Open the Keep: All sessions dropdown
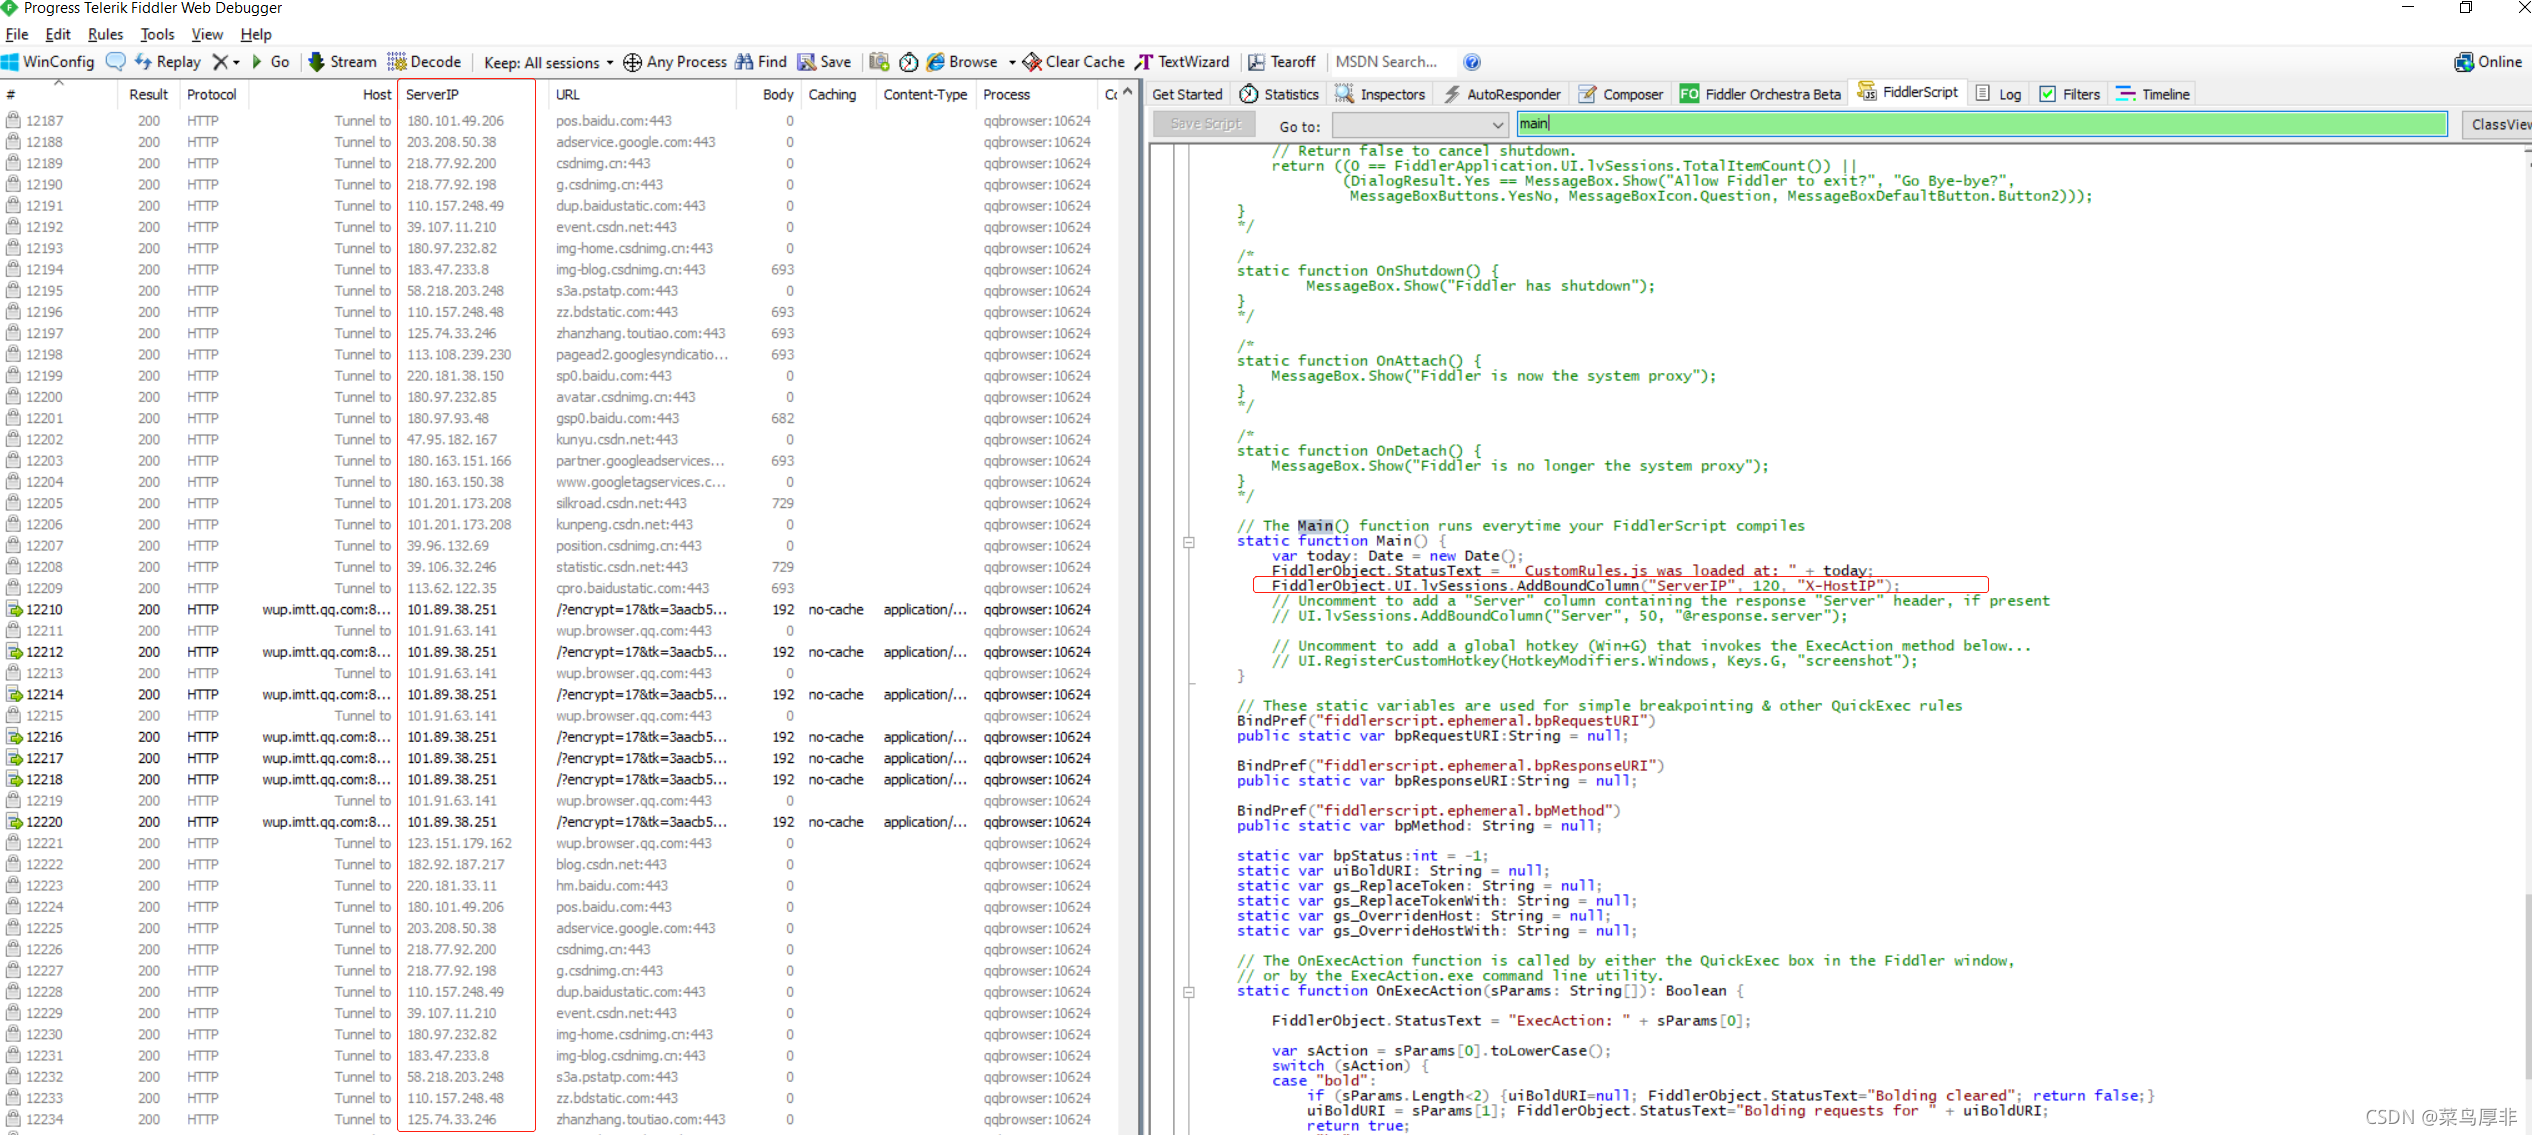2532x1135 pixels. point(548,63)
